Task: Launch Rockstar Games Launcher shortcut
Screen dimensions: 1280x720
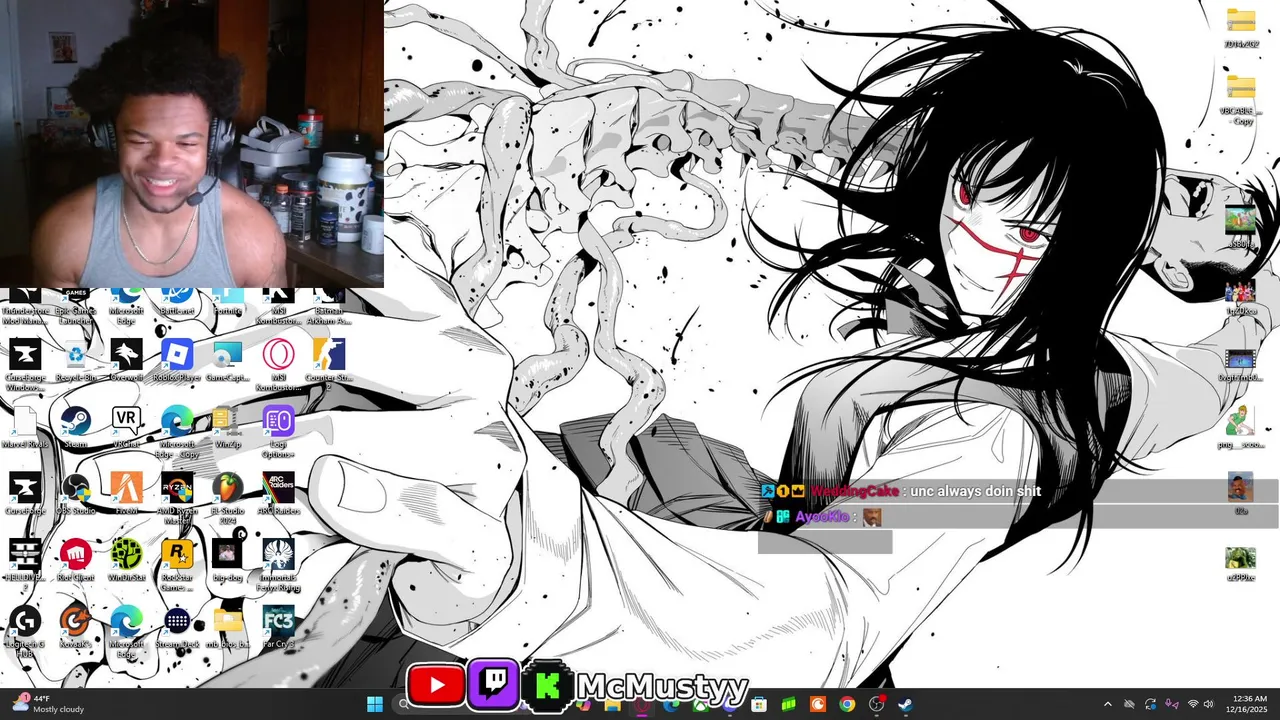Action: point(177,565)
